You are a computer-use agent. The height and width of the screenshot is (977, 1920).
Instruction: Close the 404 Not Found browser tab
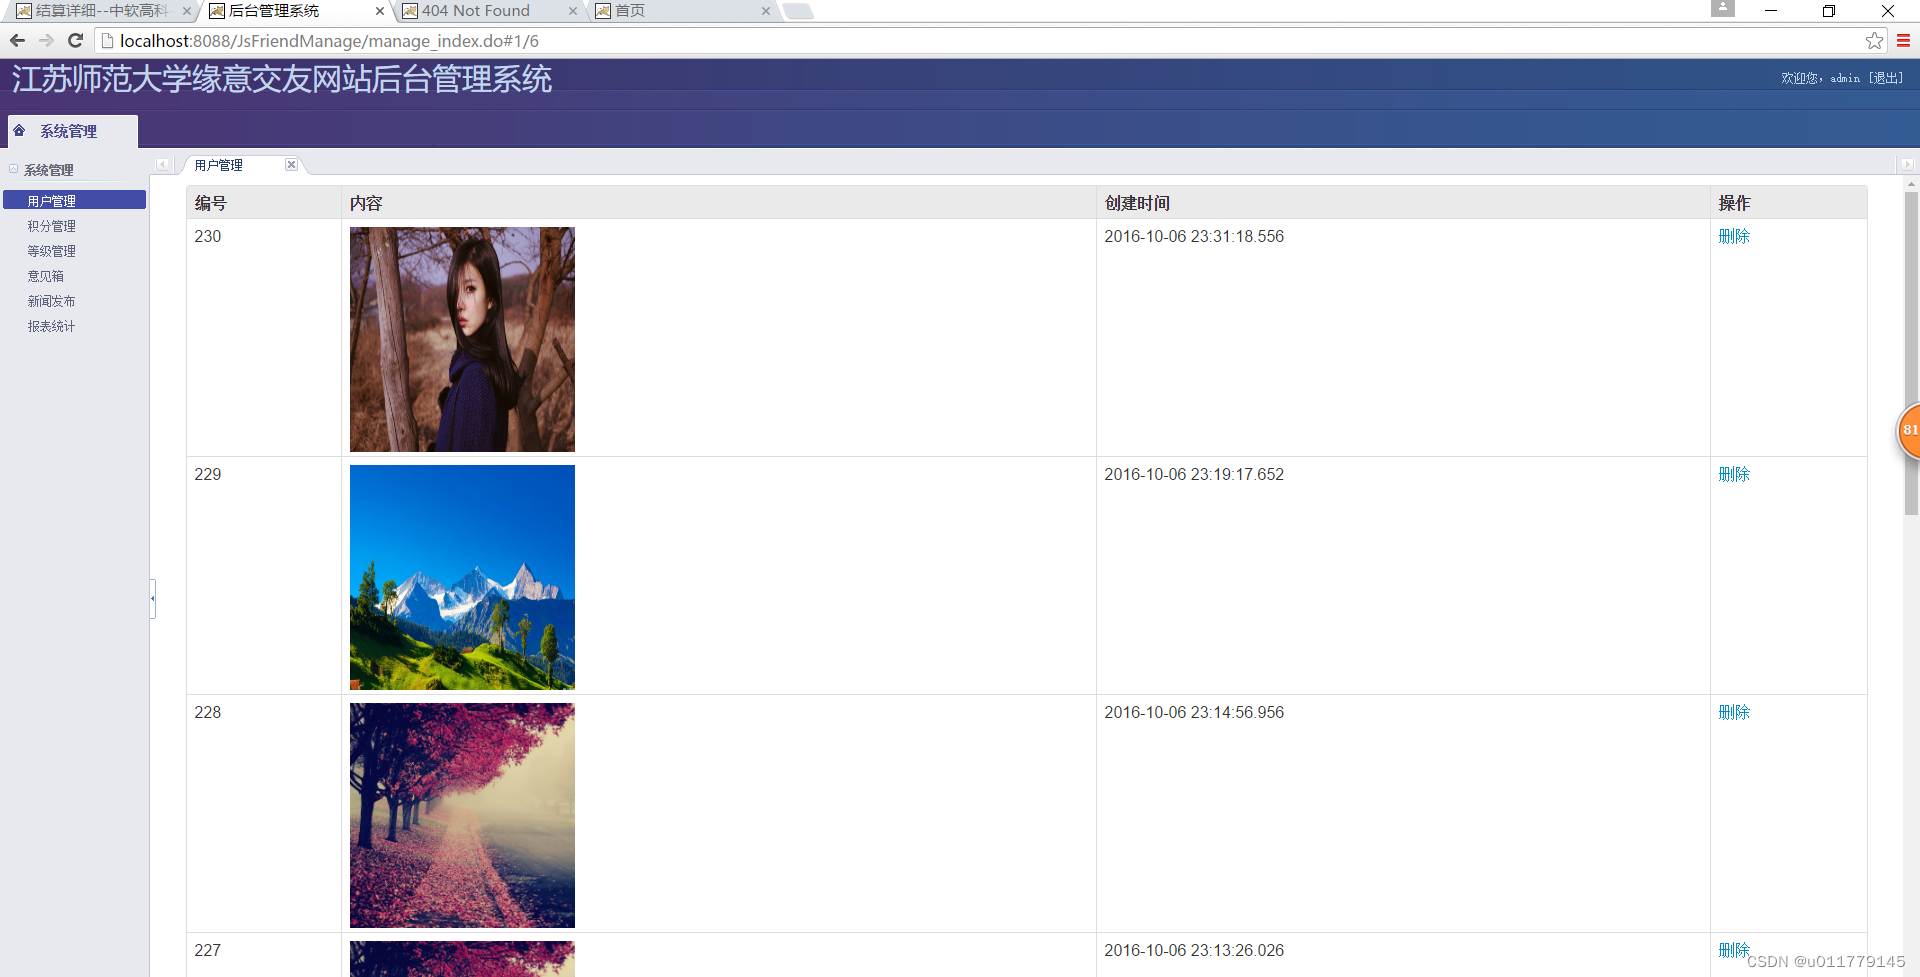point(572,11)
